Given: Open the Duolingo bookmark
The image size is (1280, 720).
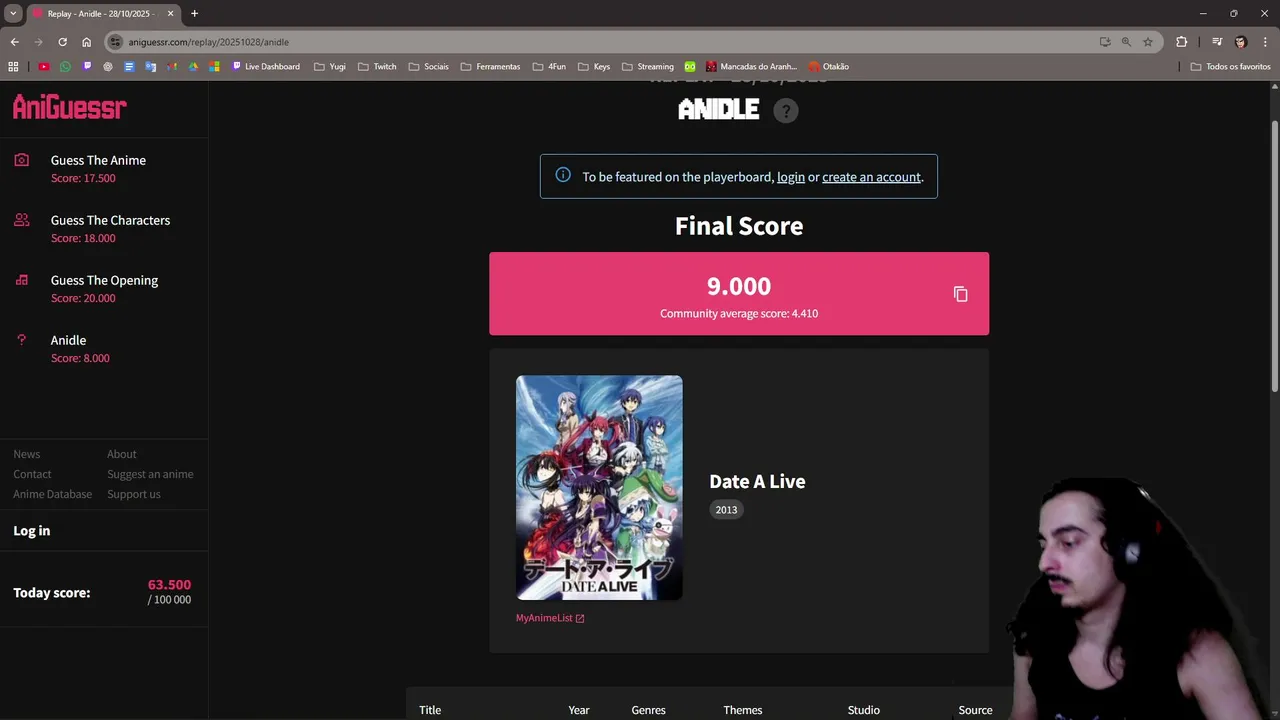Looking at the screenshot, I should [690, 67].
